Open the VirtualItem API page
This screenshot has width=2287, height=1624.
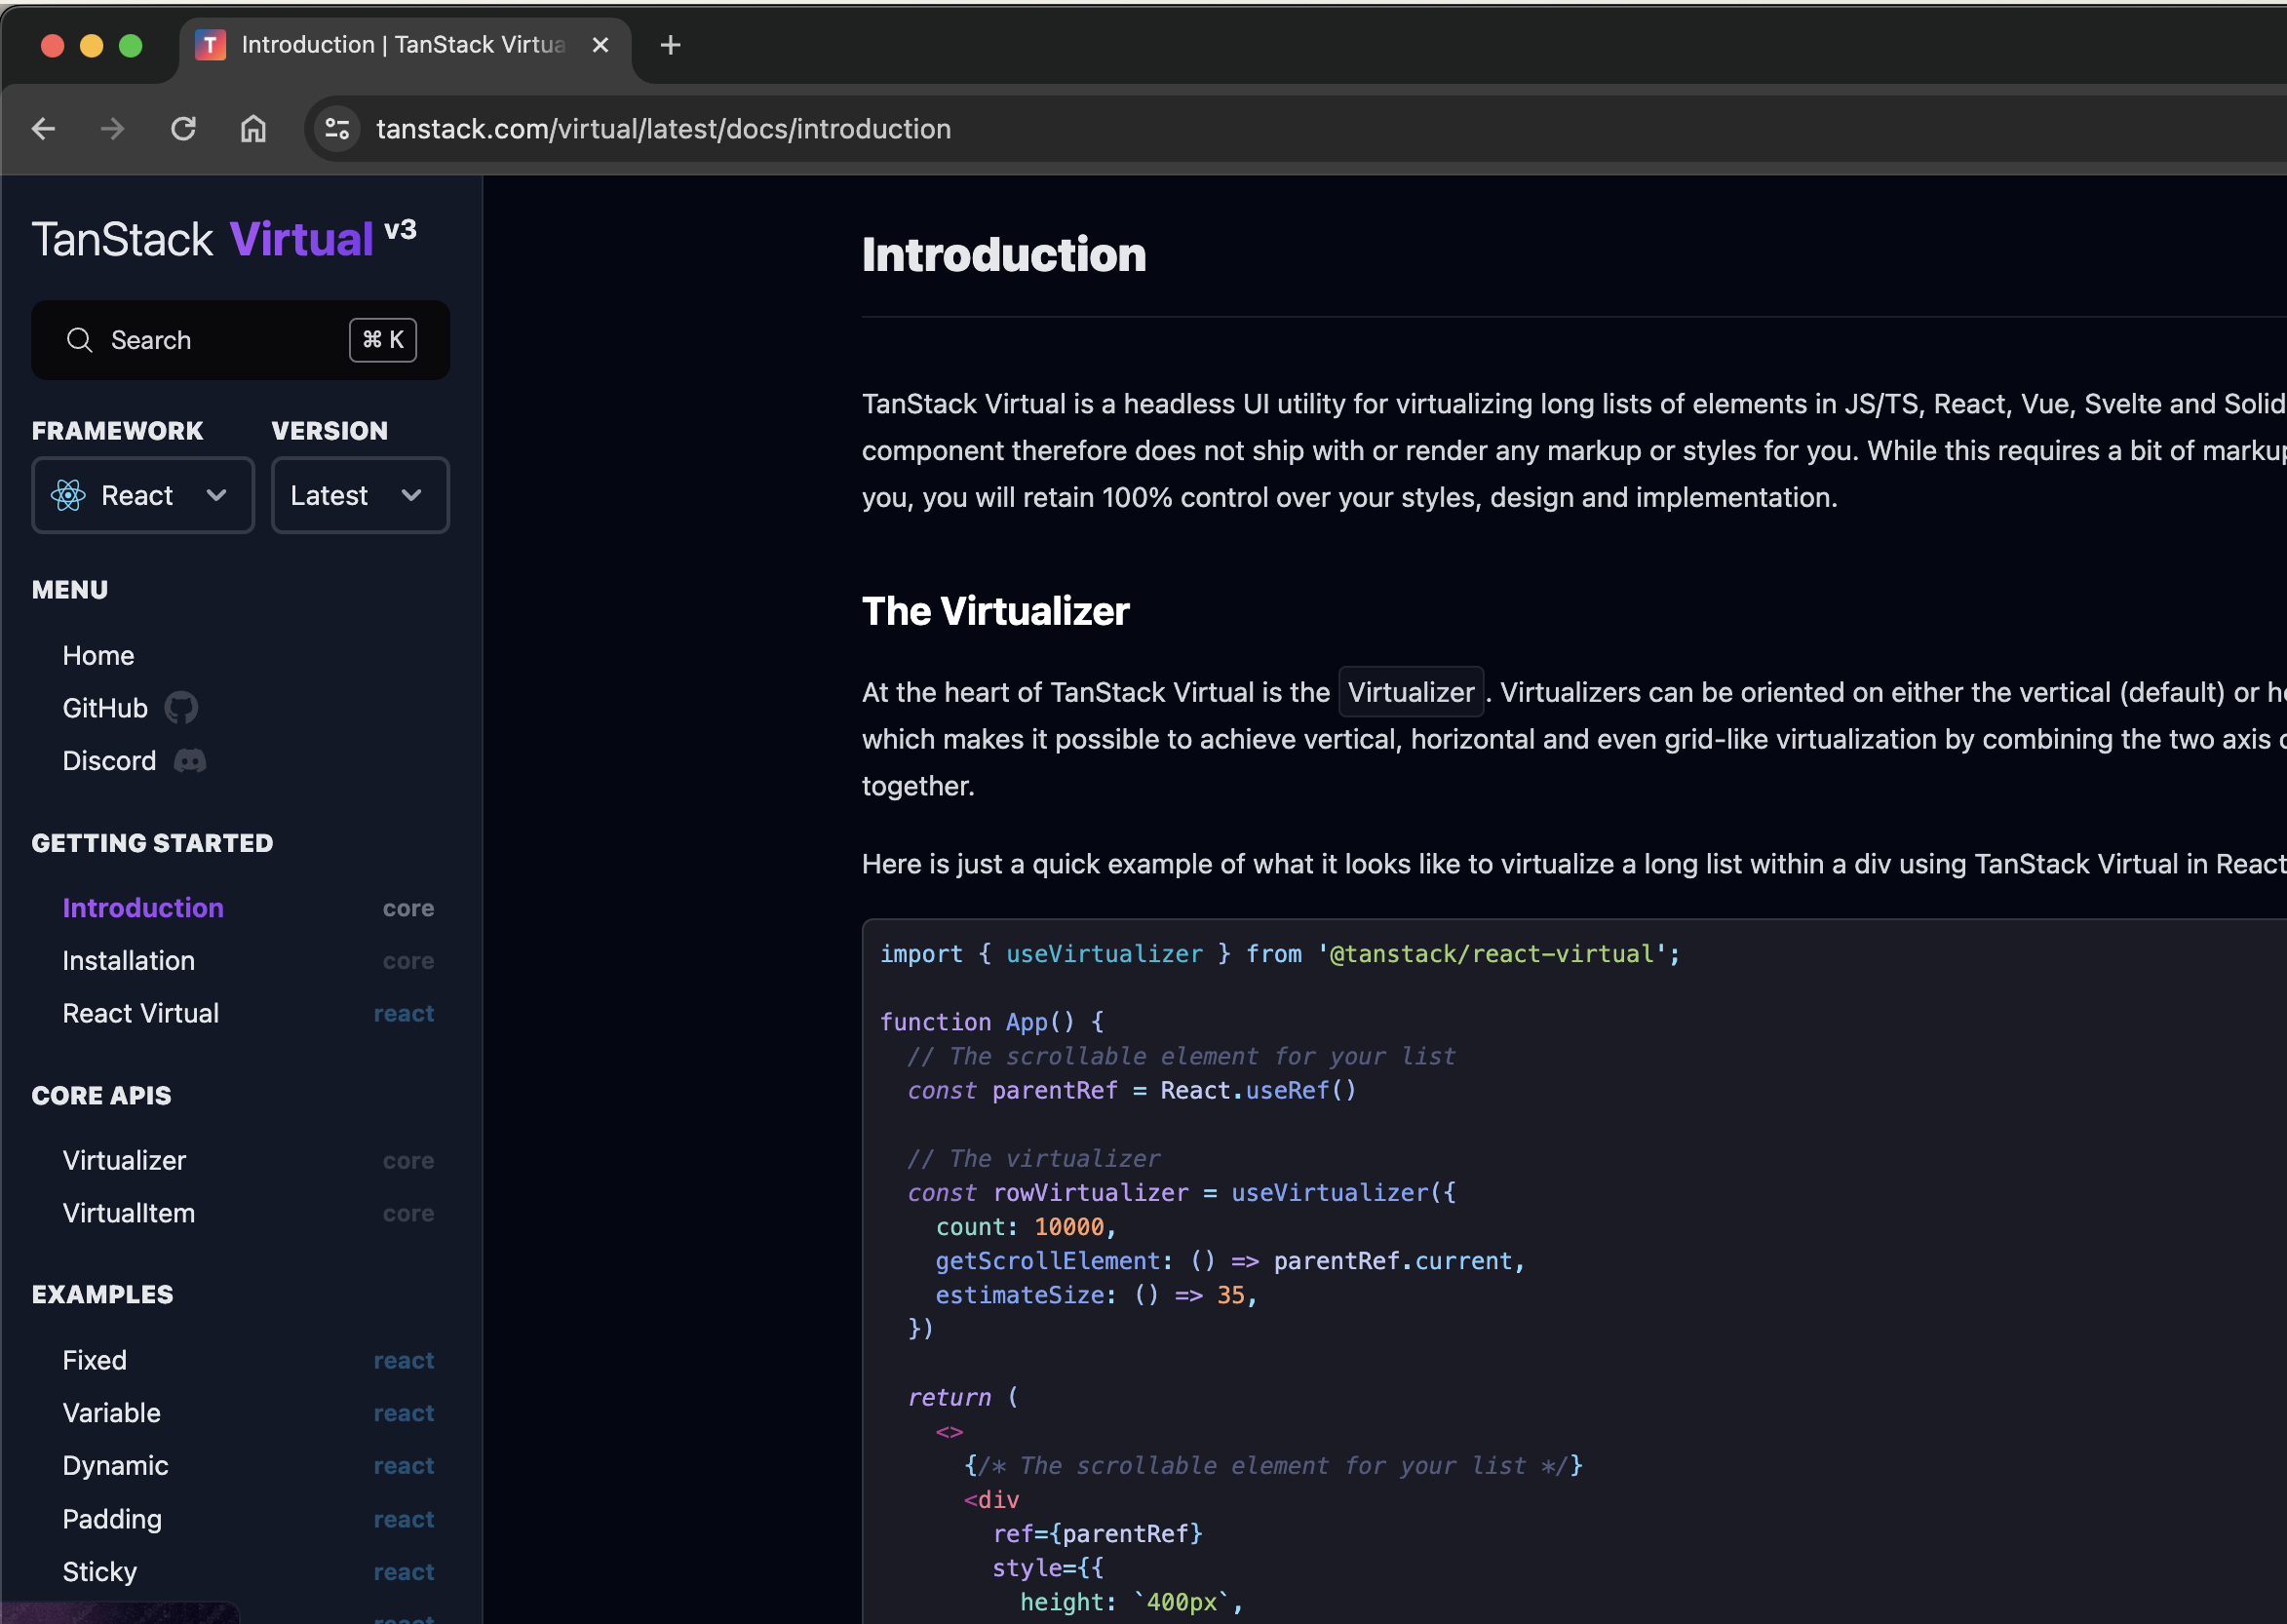[129, 1214]
